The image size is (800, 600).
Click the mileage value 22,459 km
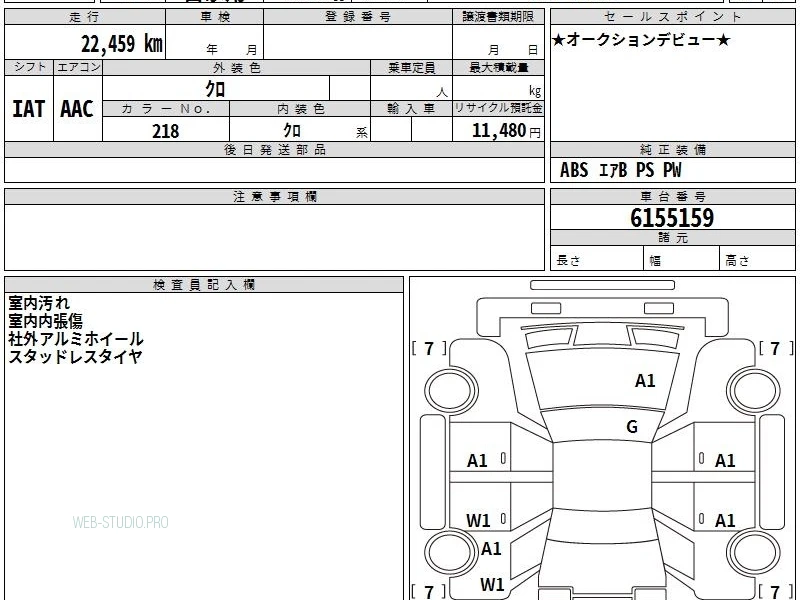[x=121, y=43]
